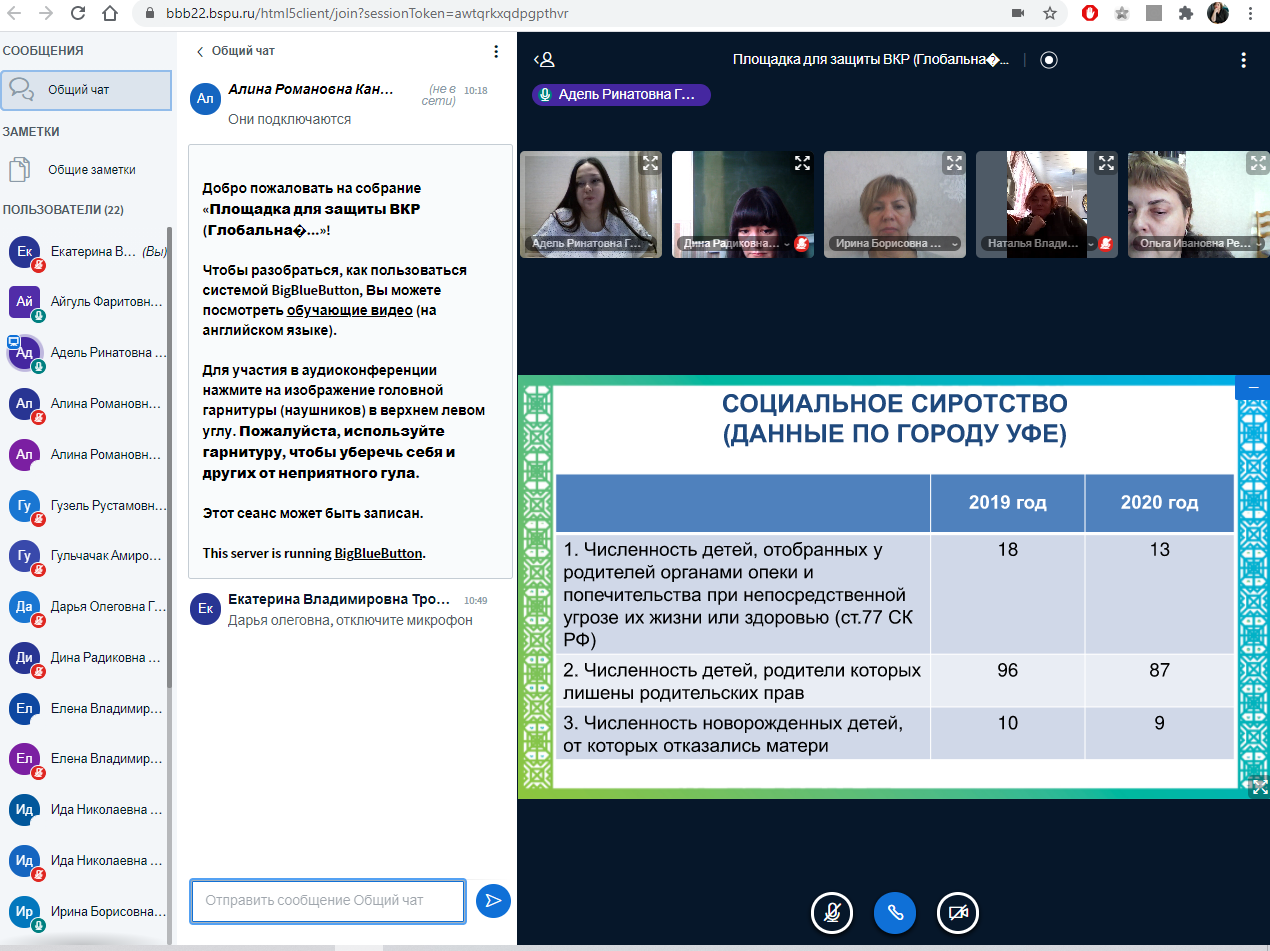Send the chat message with arrow button
This screenshot has width=1270, height=951.
pyautogui.click(x=493, y=900)
